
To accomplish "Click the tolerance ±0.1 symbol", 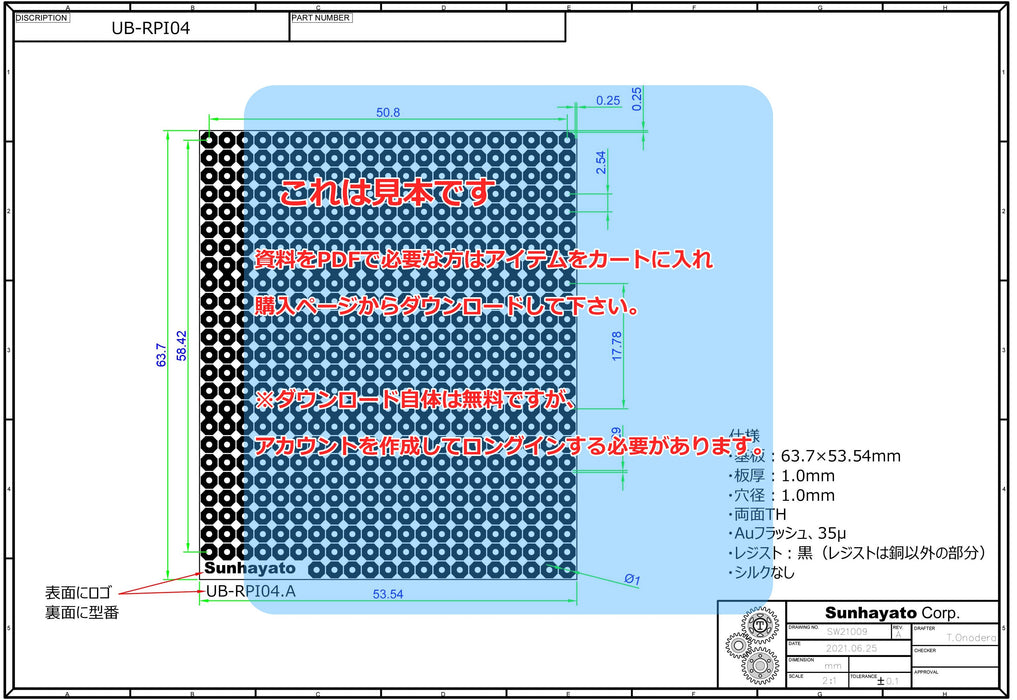I will pyautogui.click(x=888, y=680).
